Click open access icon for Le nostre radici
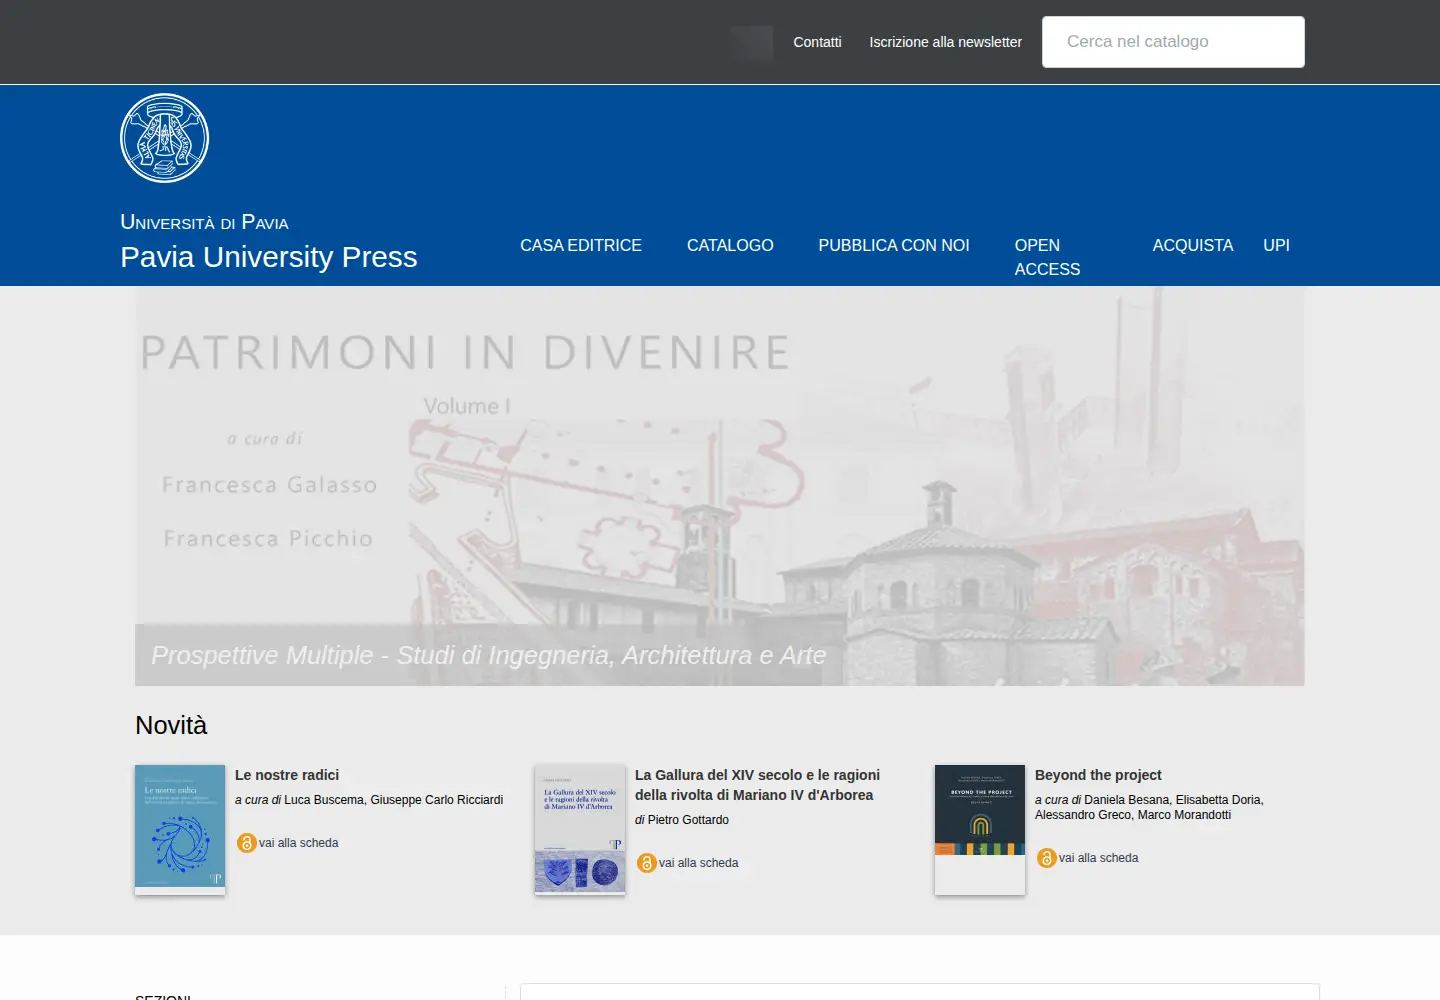The height and width of the screenshot is (1000, 1440). (246, 843)
